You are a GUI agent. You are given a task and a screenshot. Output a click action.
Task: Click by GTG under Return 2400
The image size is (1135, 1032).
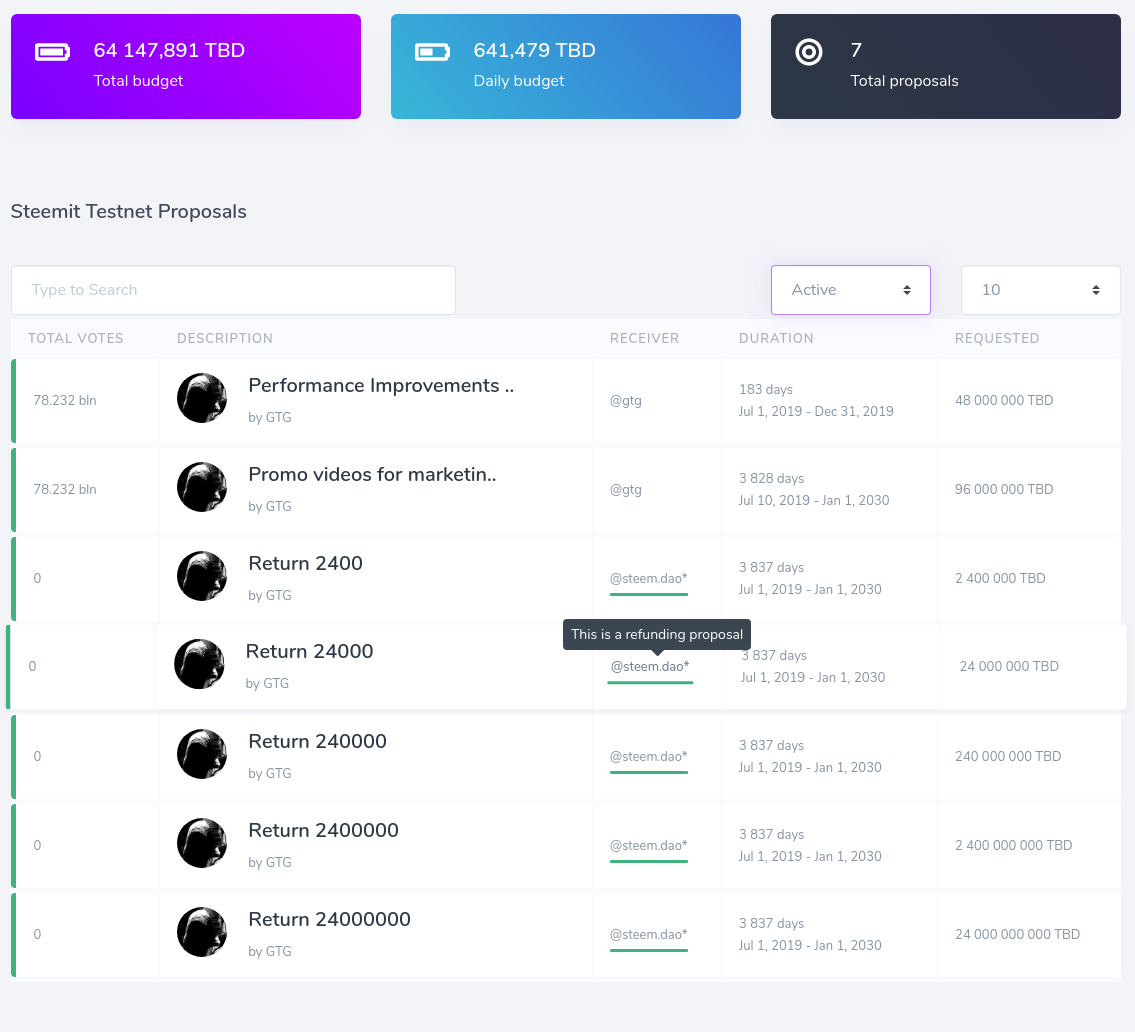tap(270, 596)
